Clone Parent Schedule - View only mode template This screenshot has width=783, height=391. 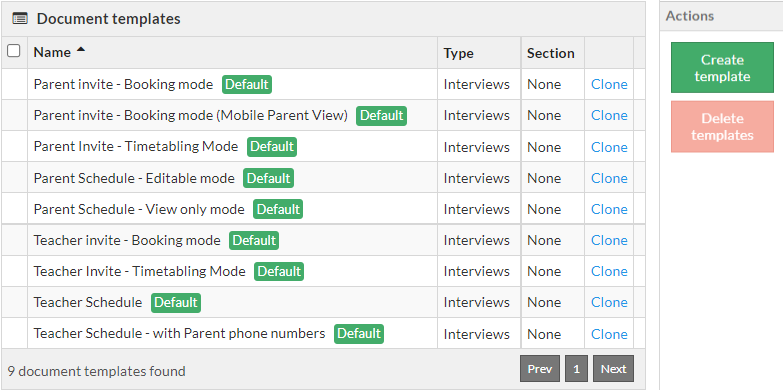click(609, 209)
